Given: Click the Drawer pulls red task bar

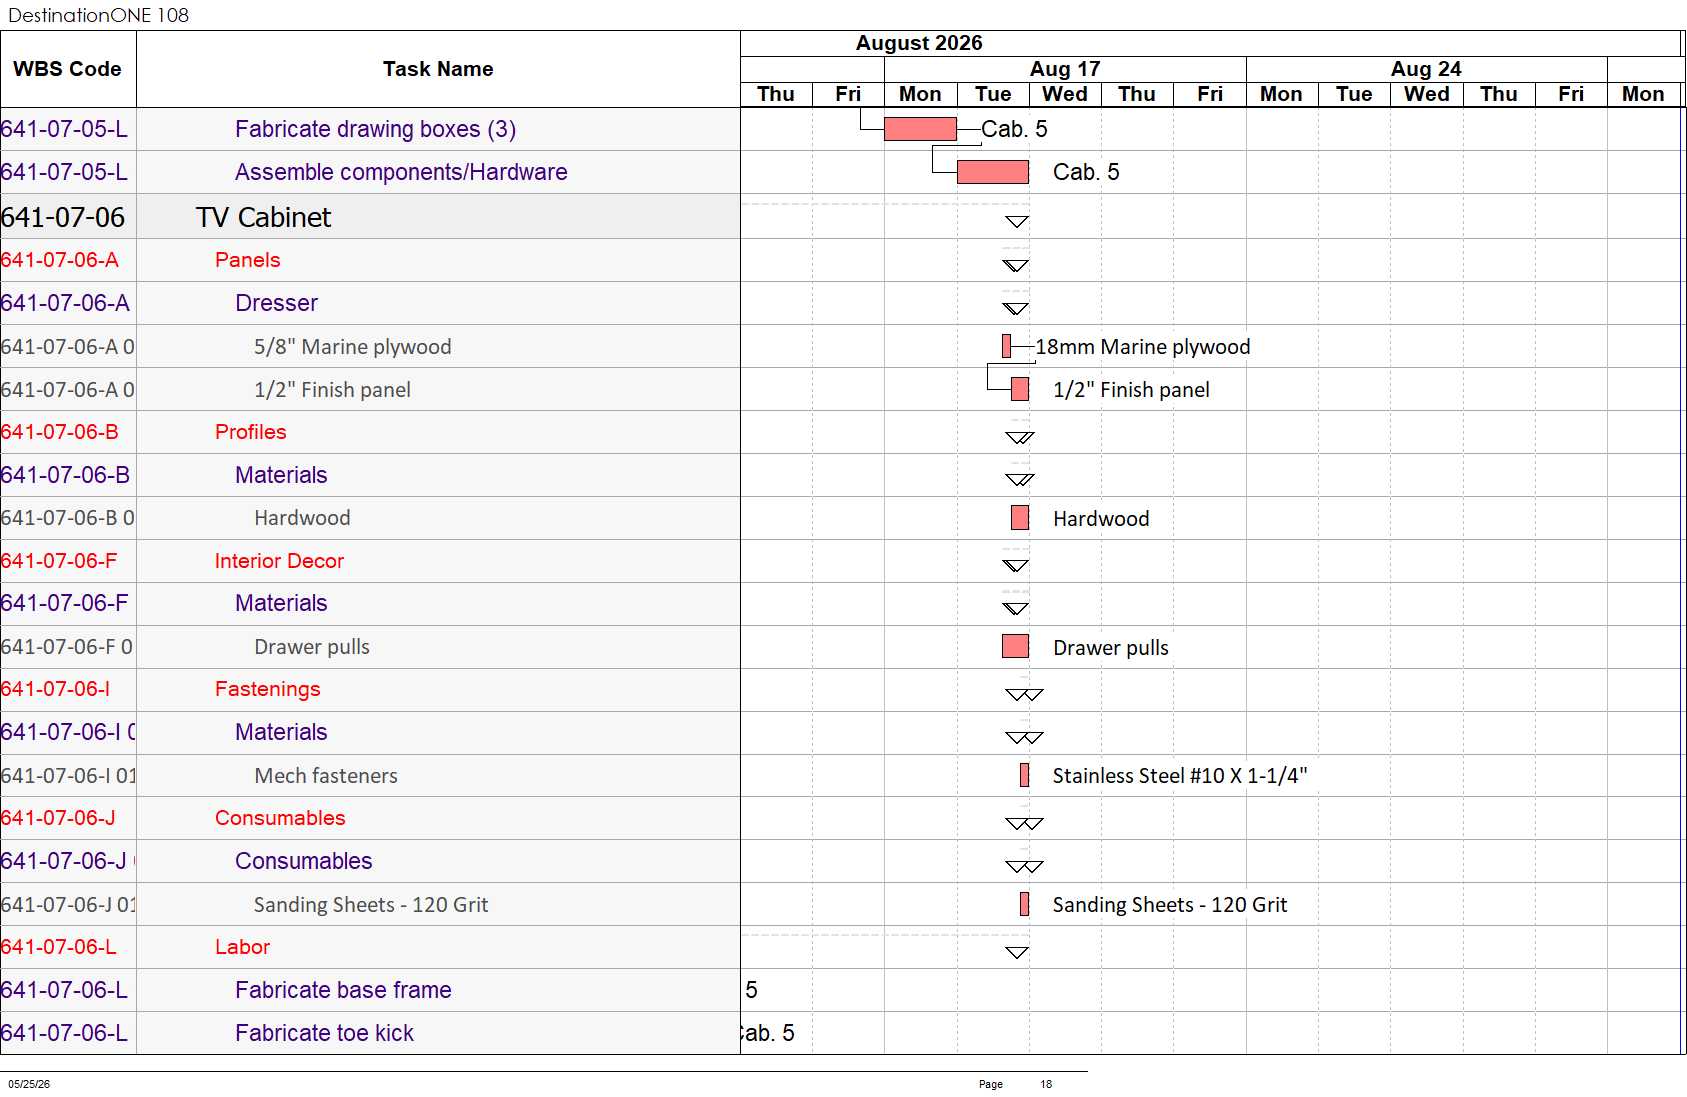Looking at the screenshot, I should click(1015, 646).
